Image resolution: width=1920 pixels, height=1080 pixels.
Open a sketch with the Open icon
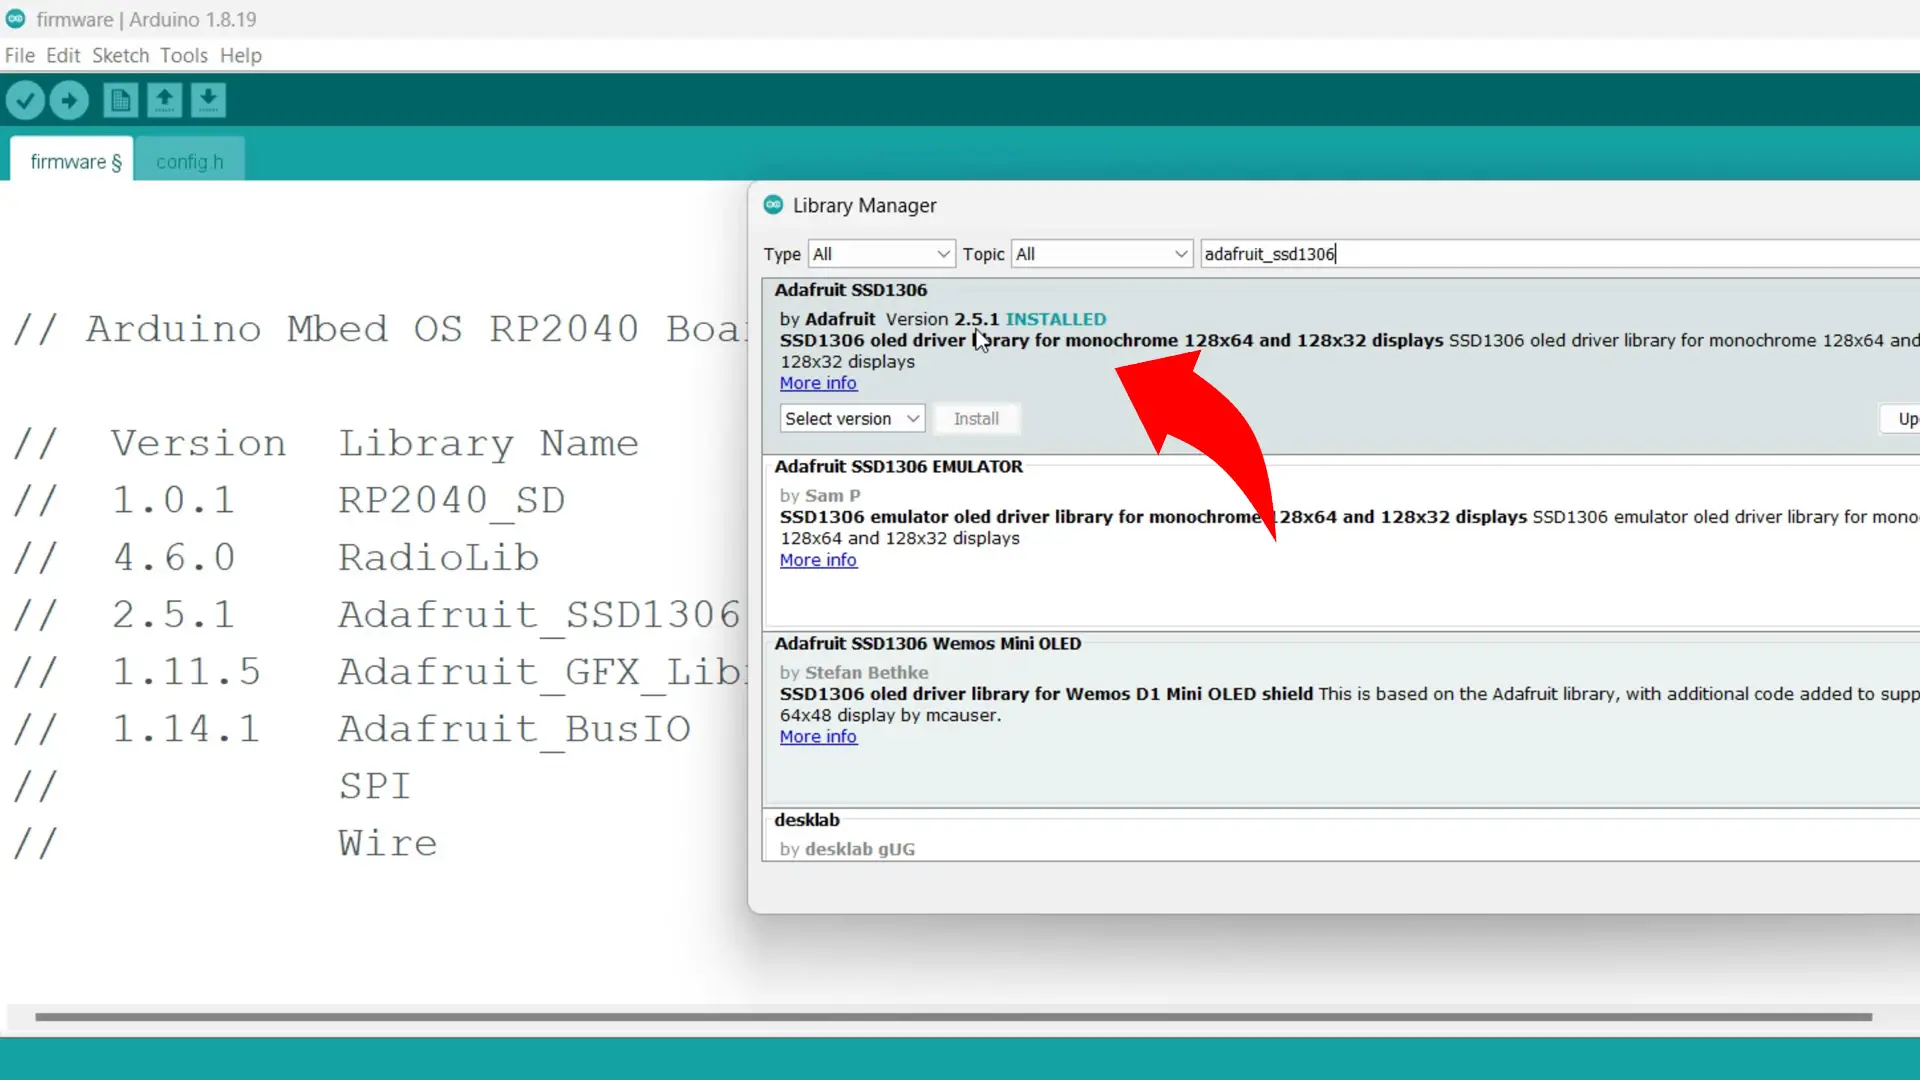click(x=164, y=100)
